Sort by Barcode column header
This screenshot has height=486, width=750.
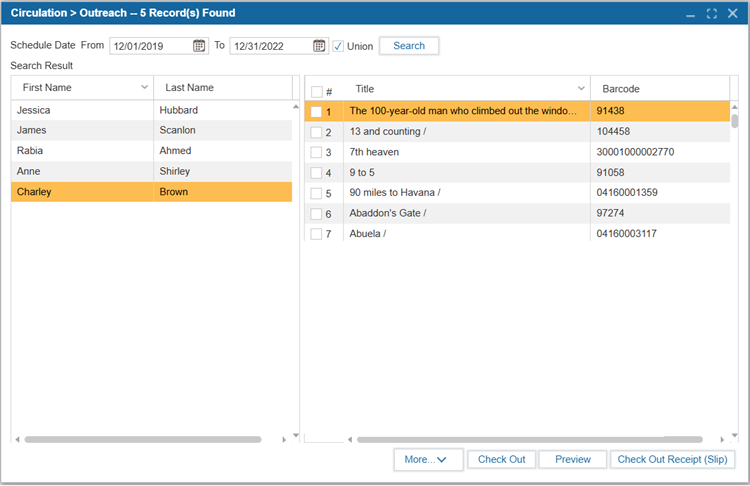(x=660, y=88)
